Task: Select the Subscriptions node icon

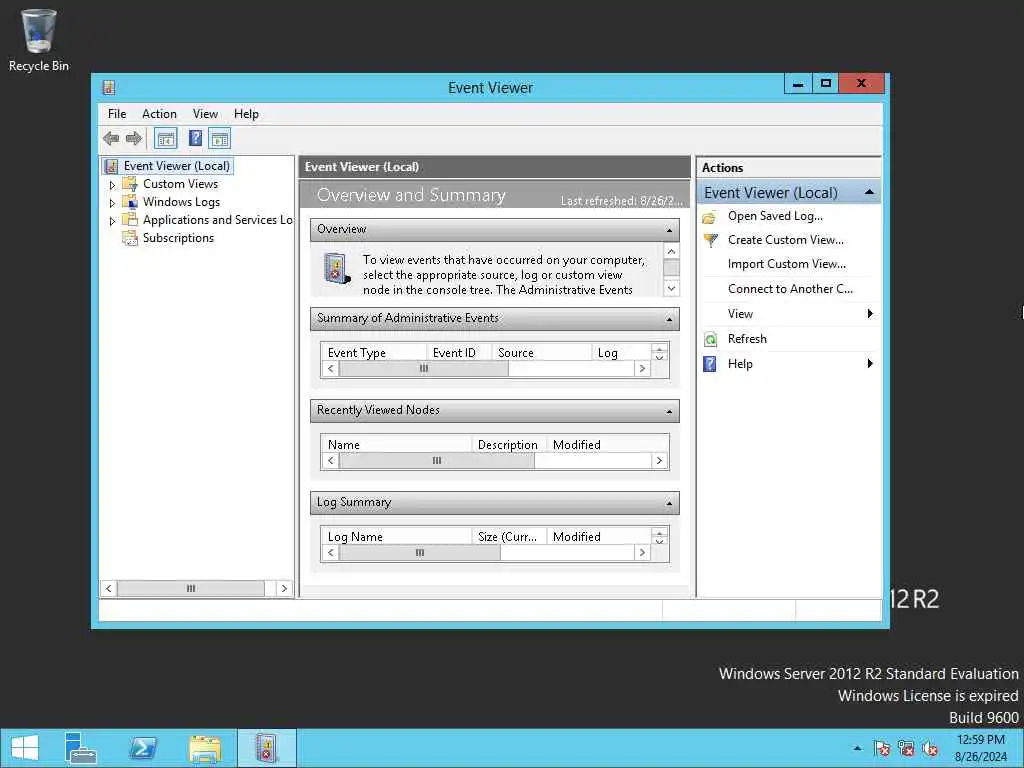Action: [130, 238]
